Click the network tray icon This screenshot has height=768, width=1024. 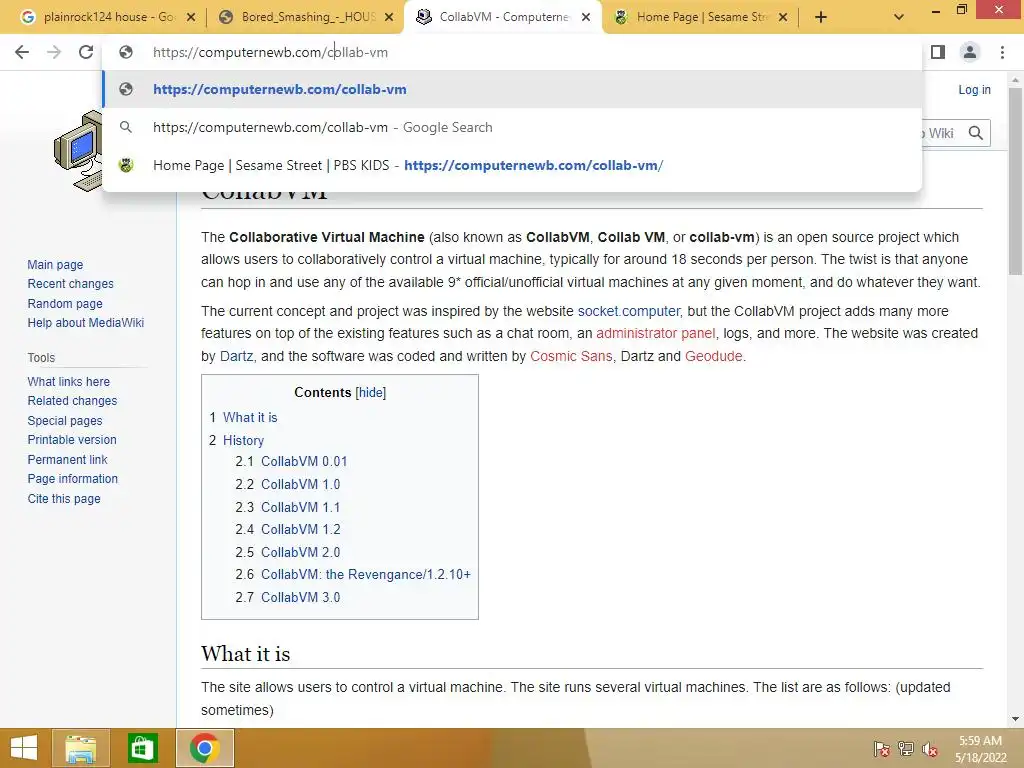point(906,748)
